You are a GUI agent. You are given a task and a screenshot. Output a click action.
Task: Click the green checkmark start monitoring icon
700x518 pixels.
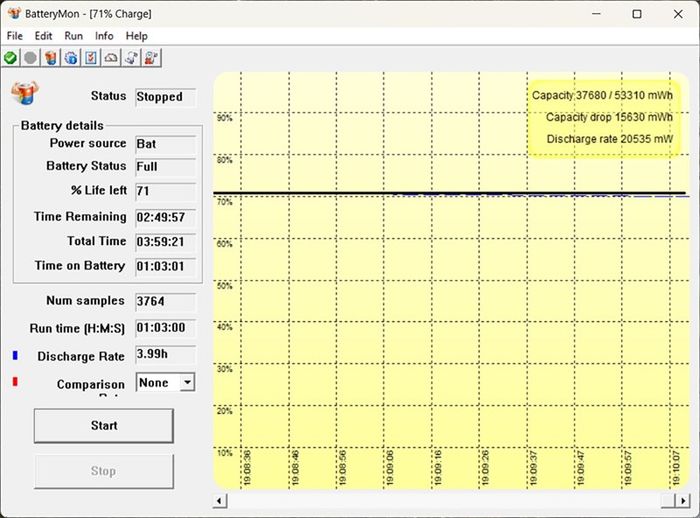click(10, 58)
